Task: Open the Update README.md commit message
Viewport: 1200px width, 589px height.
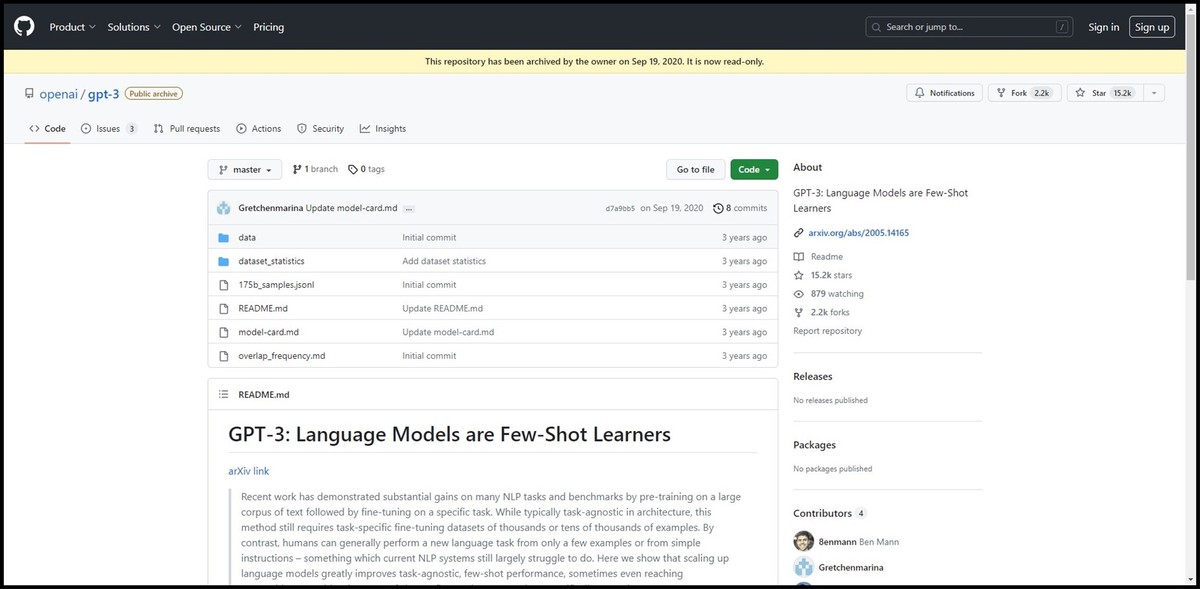Action: [442, 309]
